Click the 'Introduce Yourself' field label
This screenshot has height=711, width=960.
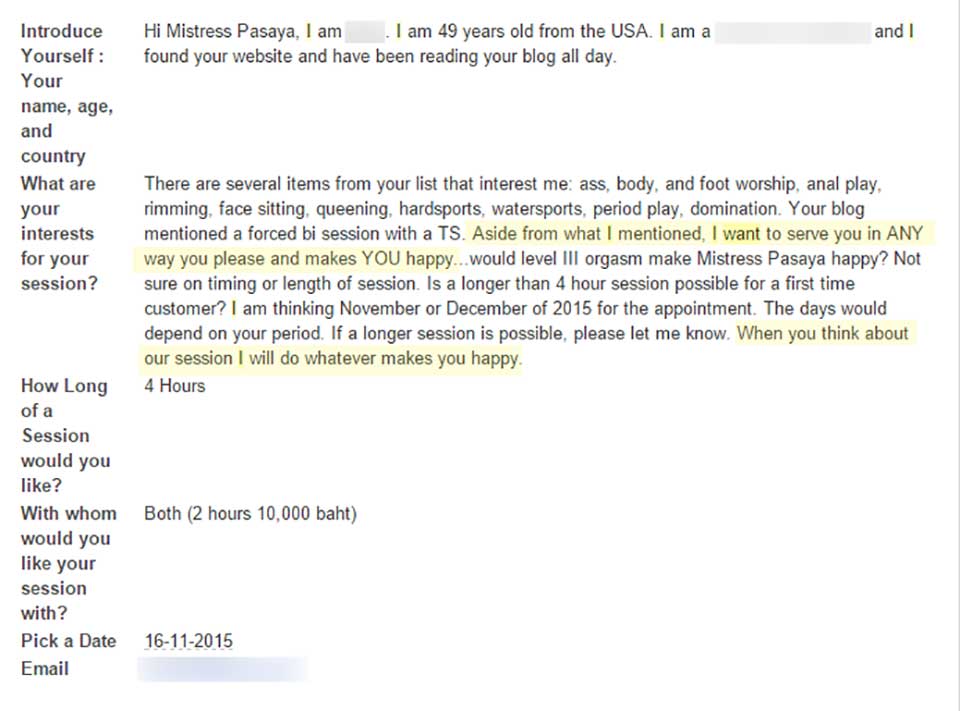click(x=67, y=93)
